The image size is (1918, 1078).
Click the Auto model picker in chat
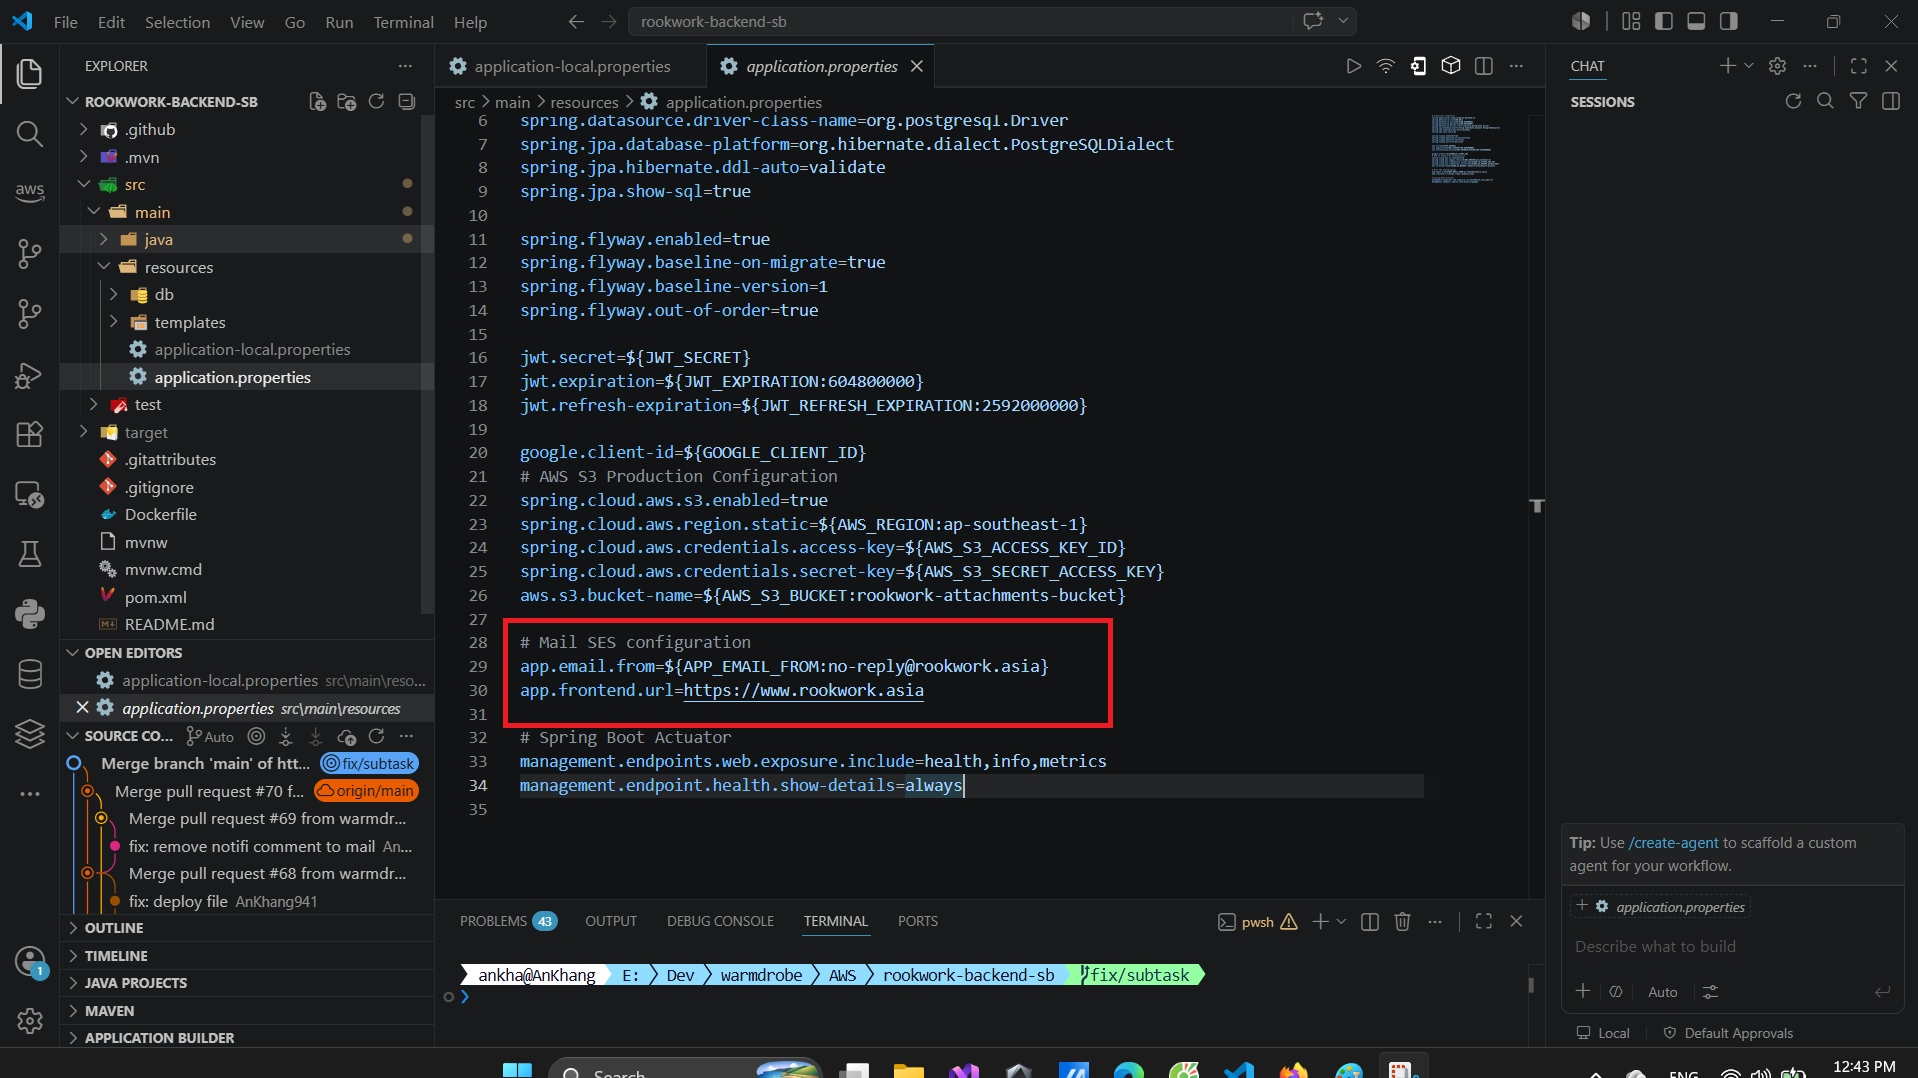[x=1662, y=992]
